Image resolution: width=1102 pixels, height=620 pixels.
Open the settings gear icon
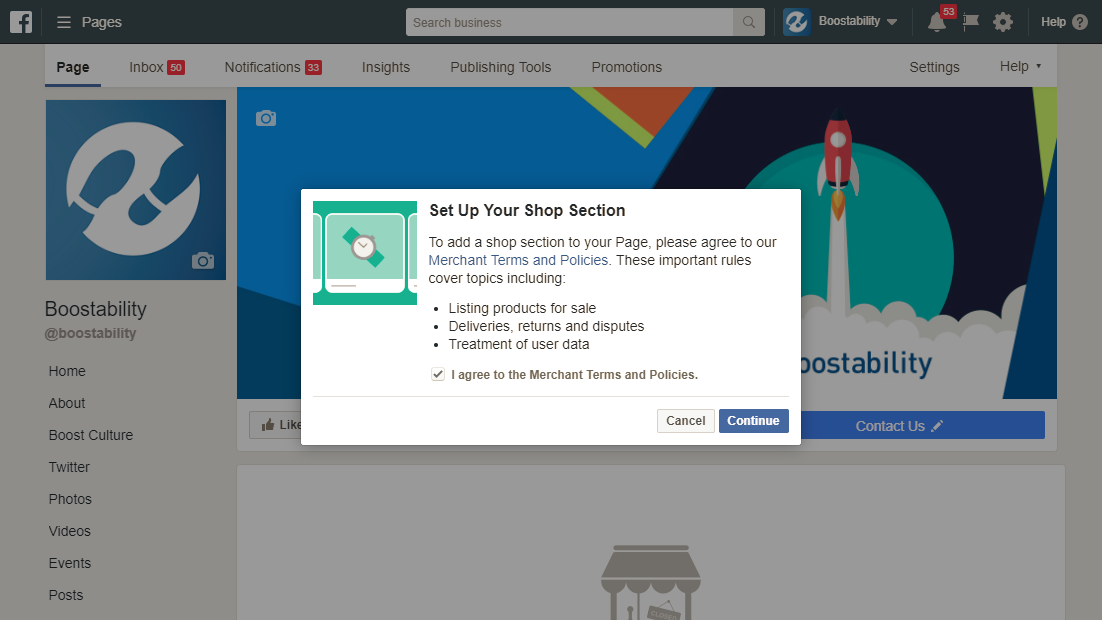click(1003, 22)
